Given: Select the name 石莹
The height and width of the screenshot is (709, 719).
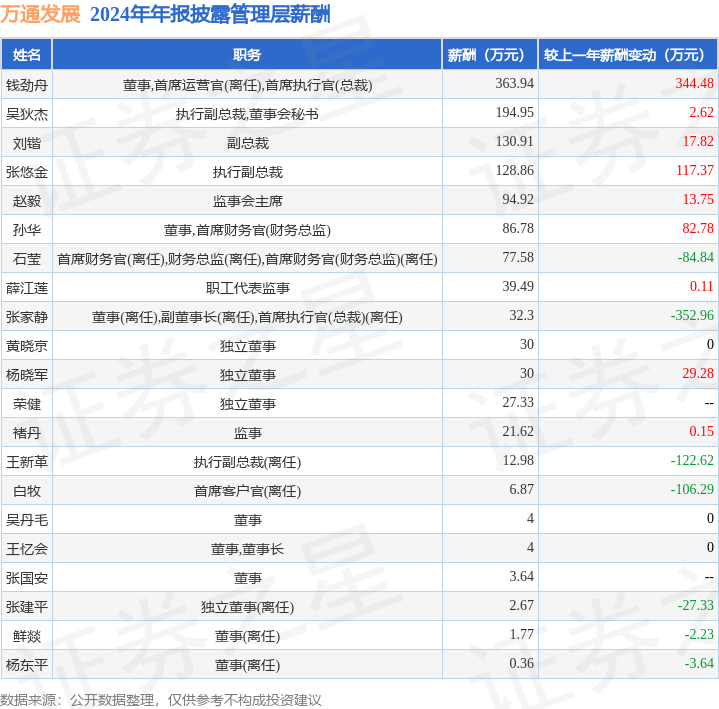Looking at the screenshot, I should (27, 259).
